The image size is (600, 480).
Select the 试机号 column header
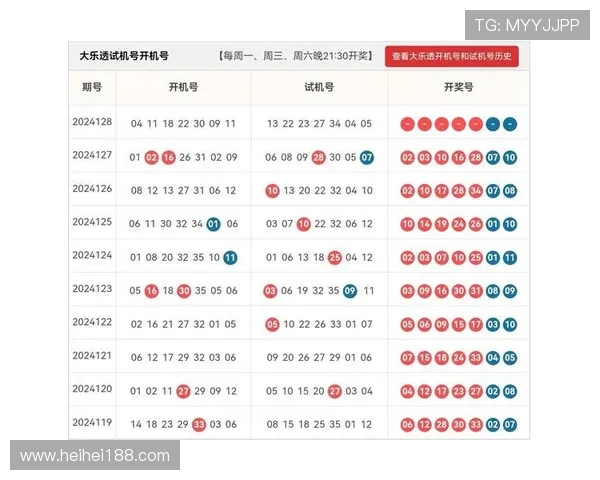(x=319, y=87)
